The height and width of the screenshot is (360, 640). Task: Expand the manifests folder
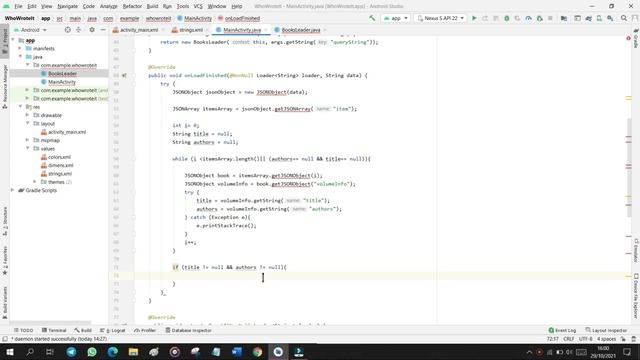(x=20, y=48)
